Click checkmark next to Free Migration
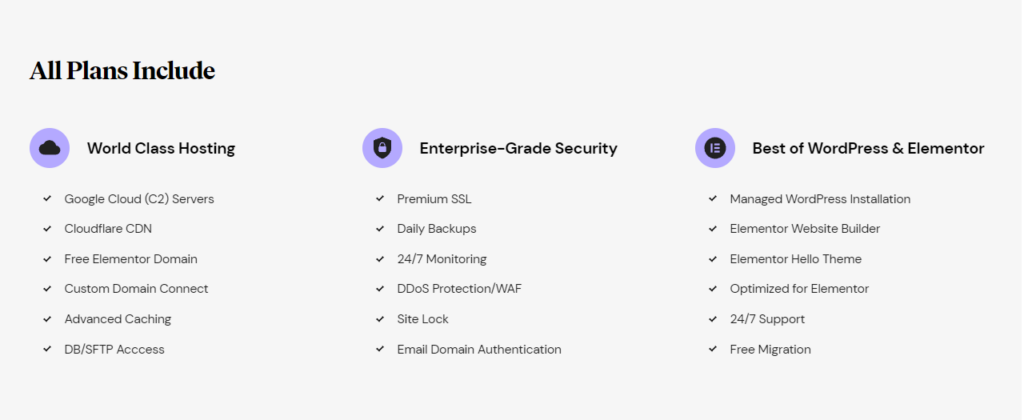 713,349
